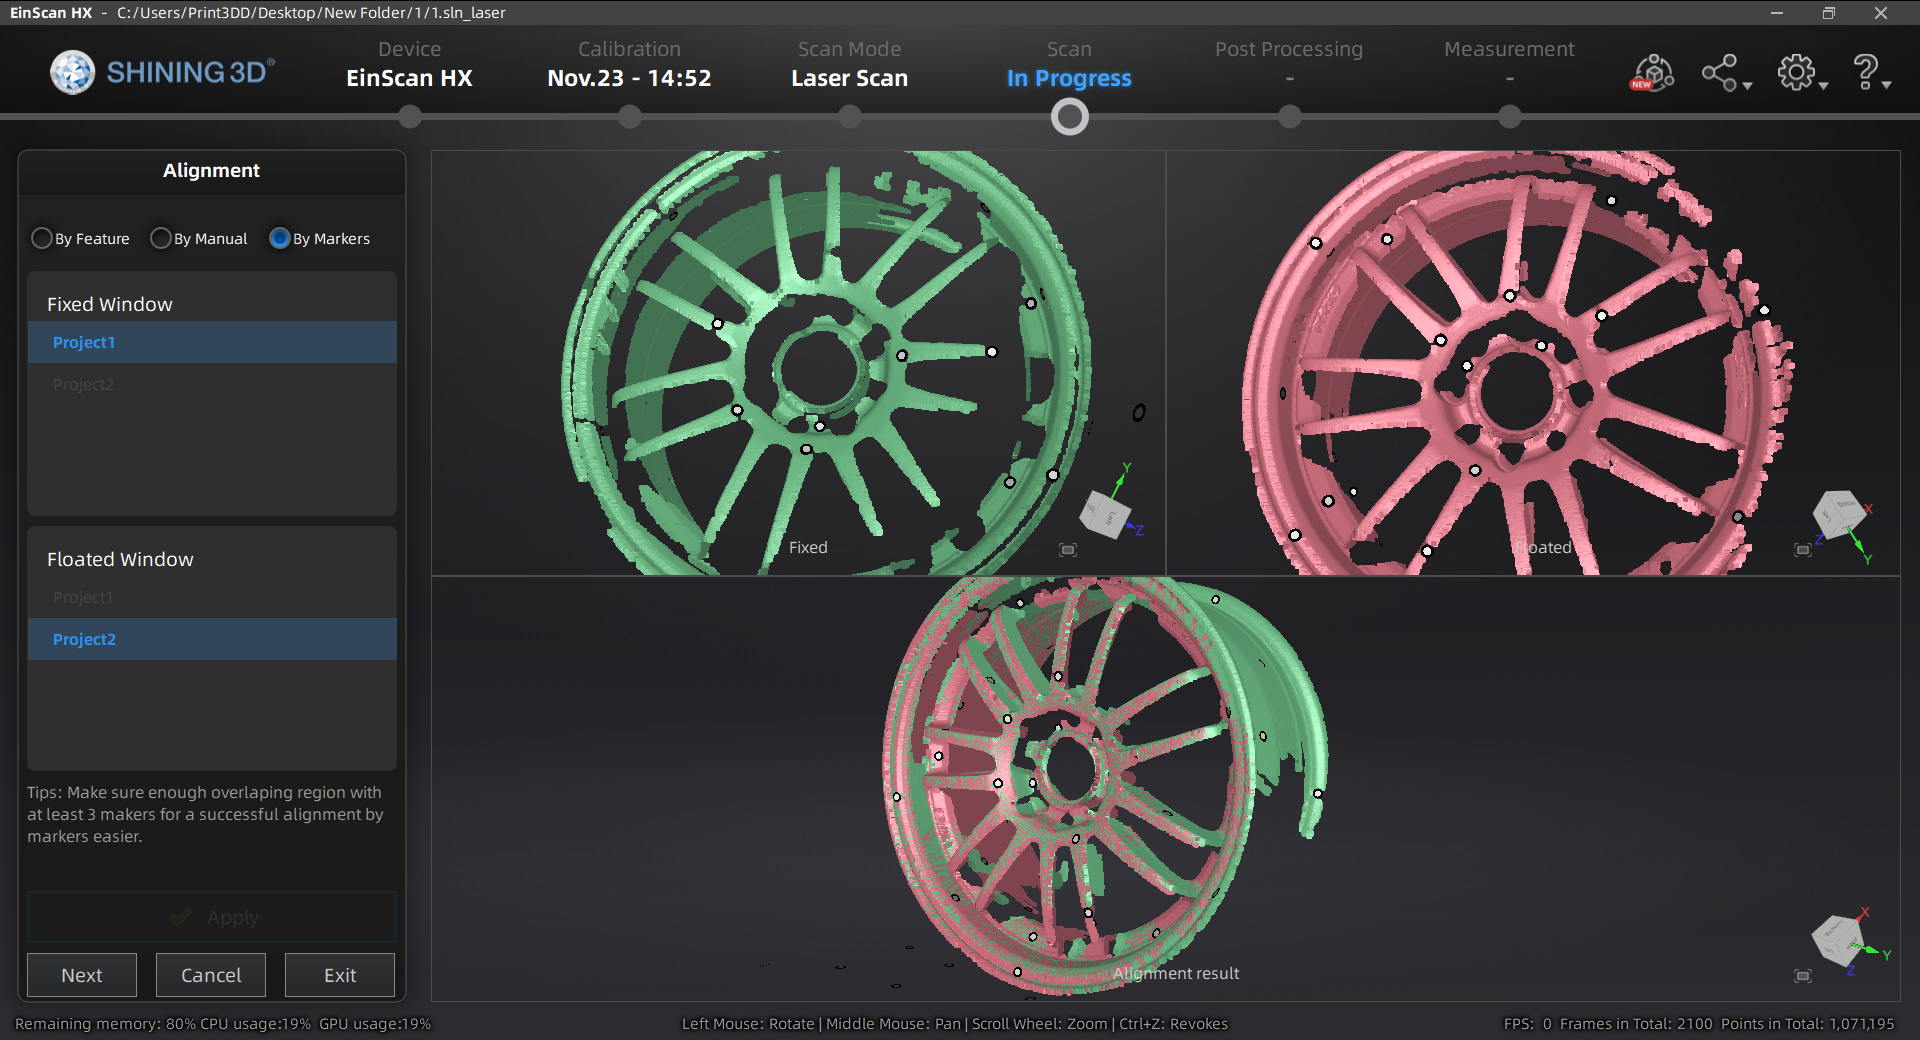The width and height of the screenshot is (1920, 1040).
Task: Open the settings gear icon
Action: [x=1796, y=73]
